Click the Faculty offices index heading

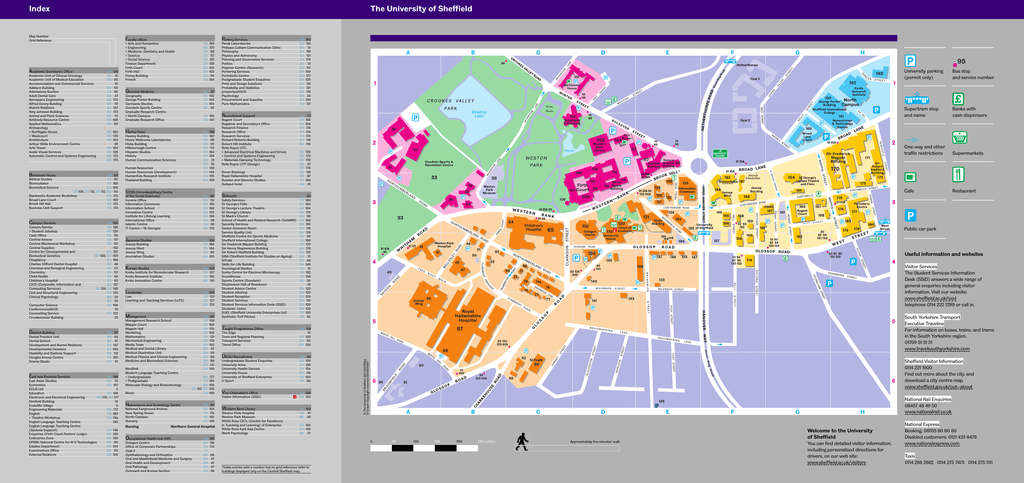[x=171, y=38]
